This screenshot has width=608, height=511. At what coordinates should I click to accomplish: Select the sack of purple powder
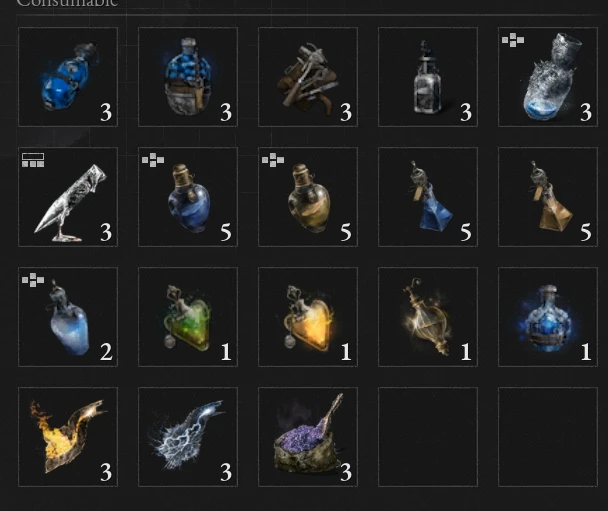[308, 437]
